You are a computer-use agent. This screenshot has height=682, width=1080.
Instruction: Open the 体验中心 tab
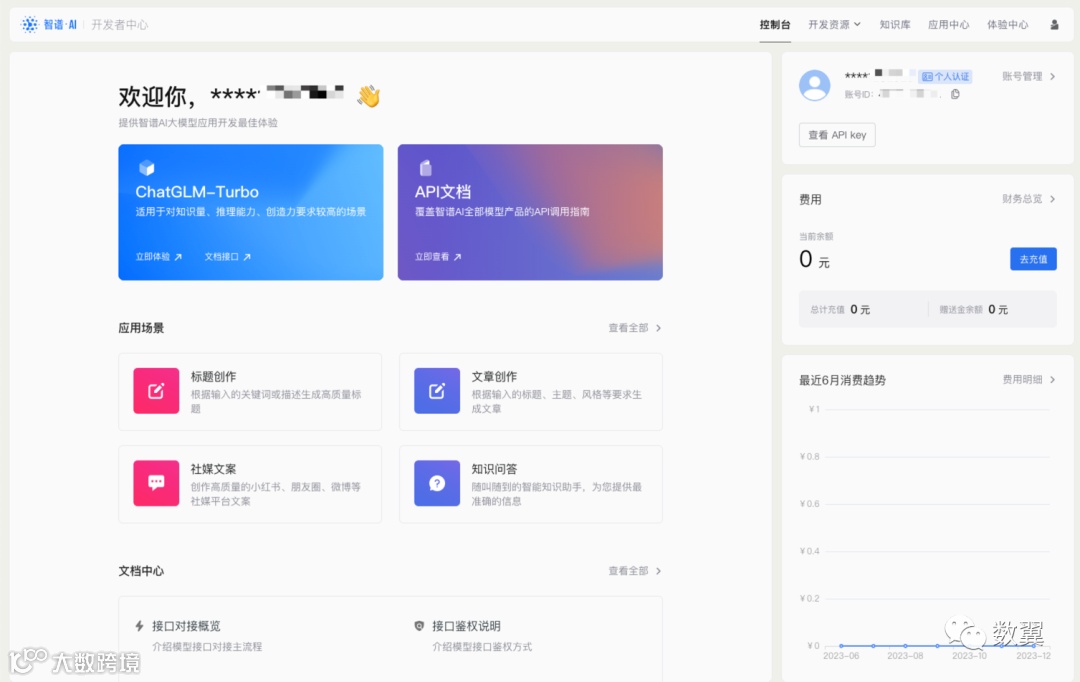(1008, 25)
